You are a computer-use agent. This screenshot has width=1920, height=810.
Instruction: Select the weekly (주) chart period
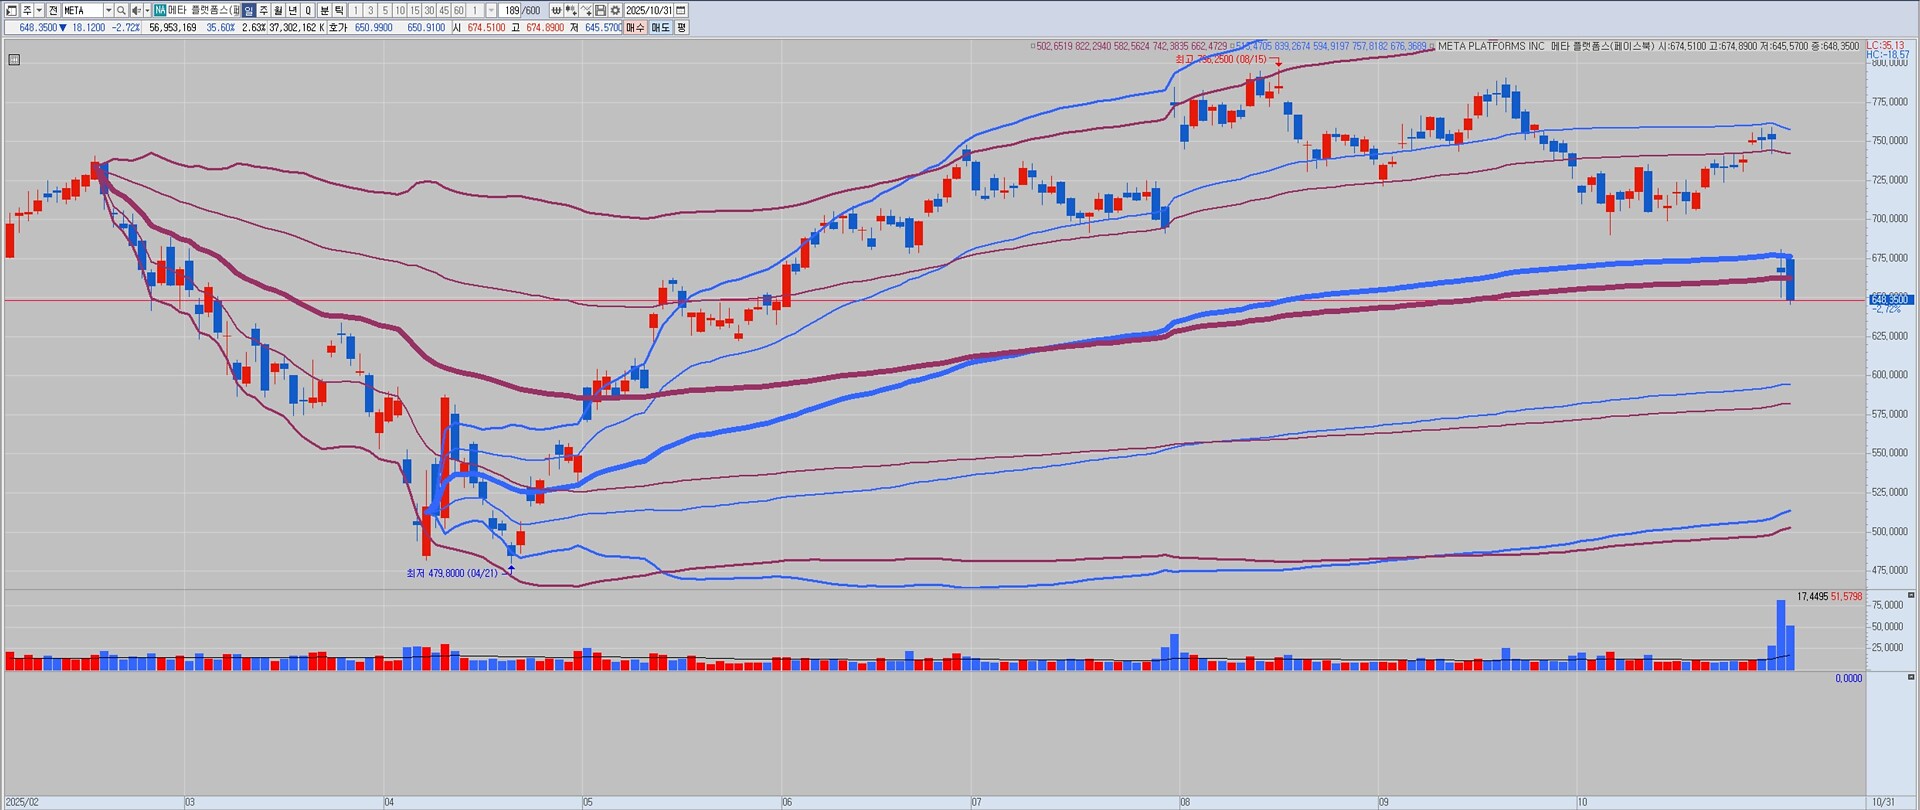tap(263, 10)
